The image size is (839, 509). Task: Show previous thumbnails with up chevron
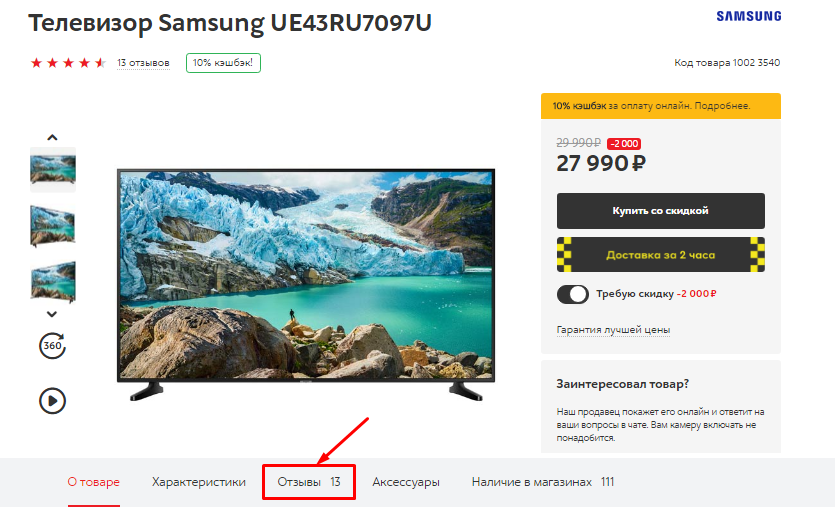(52, 138)
